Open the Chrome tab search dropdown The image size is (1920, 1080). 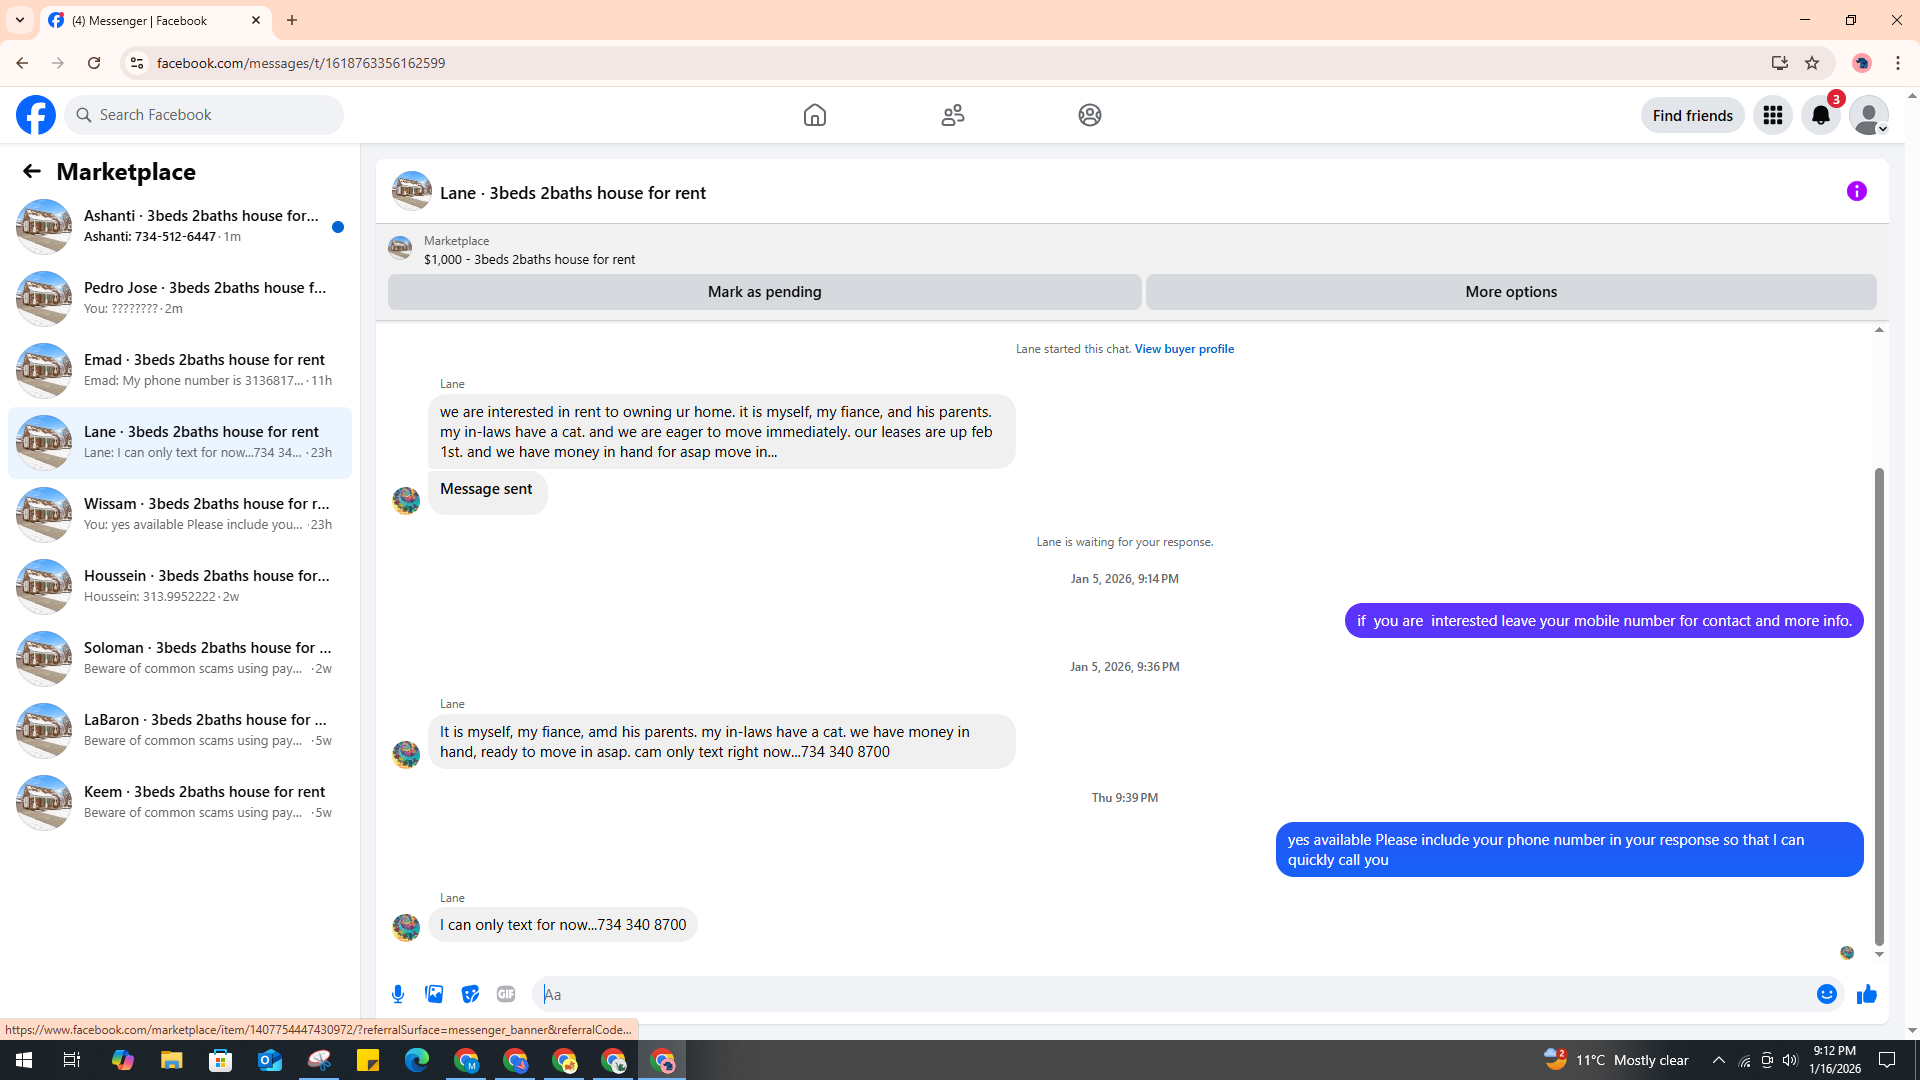point(20,20)
